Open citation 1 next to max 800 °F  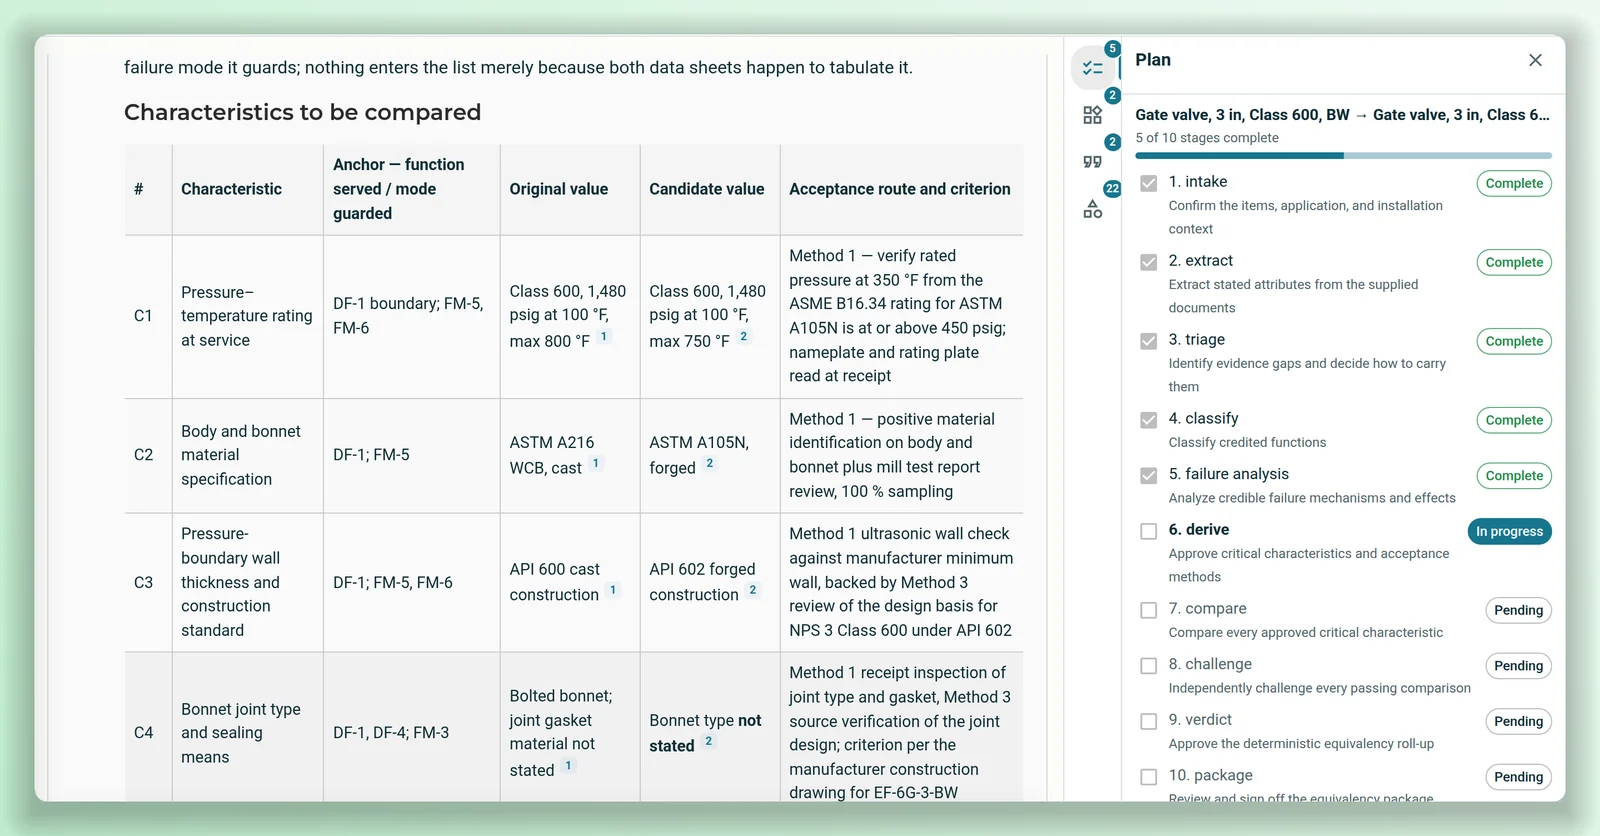click(604, 337)
